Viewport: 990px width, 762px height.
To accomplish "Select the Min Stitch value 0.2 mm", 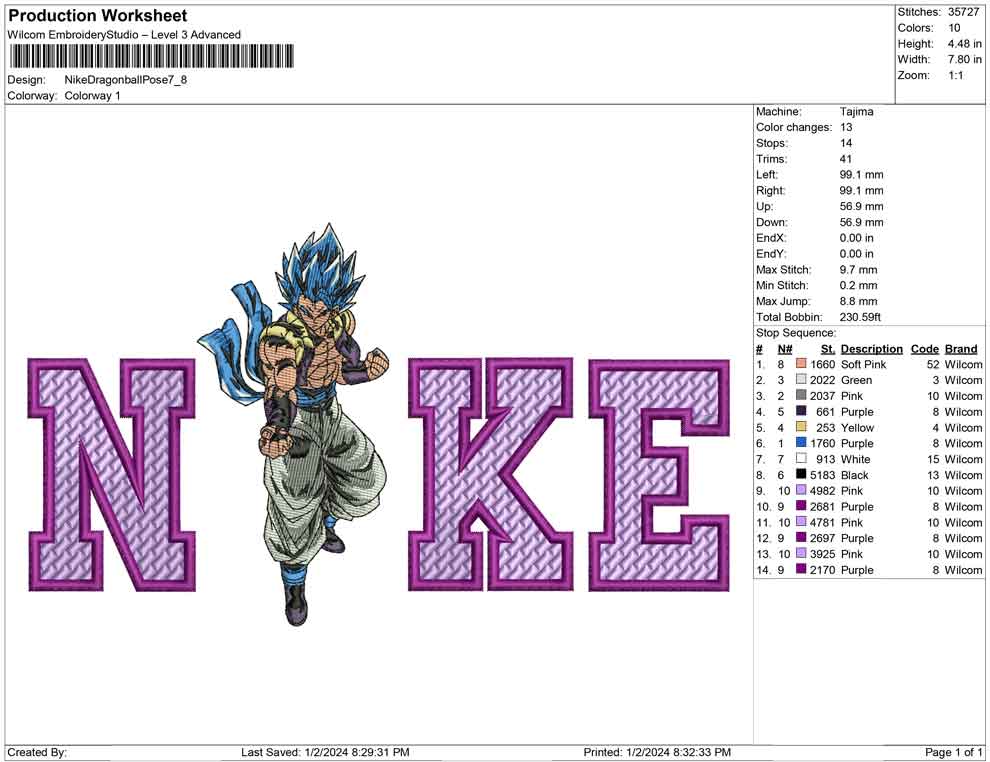I will [858, 285].
